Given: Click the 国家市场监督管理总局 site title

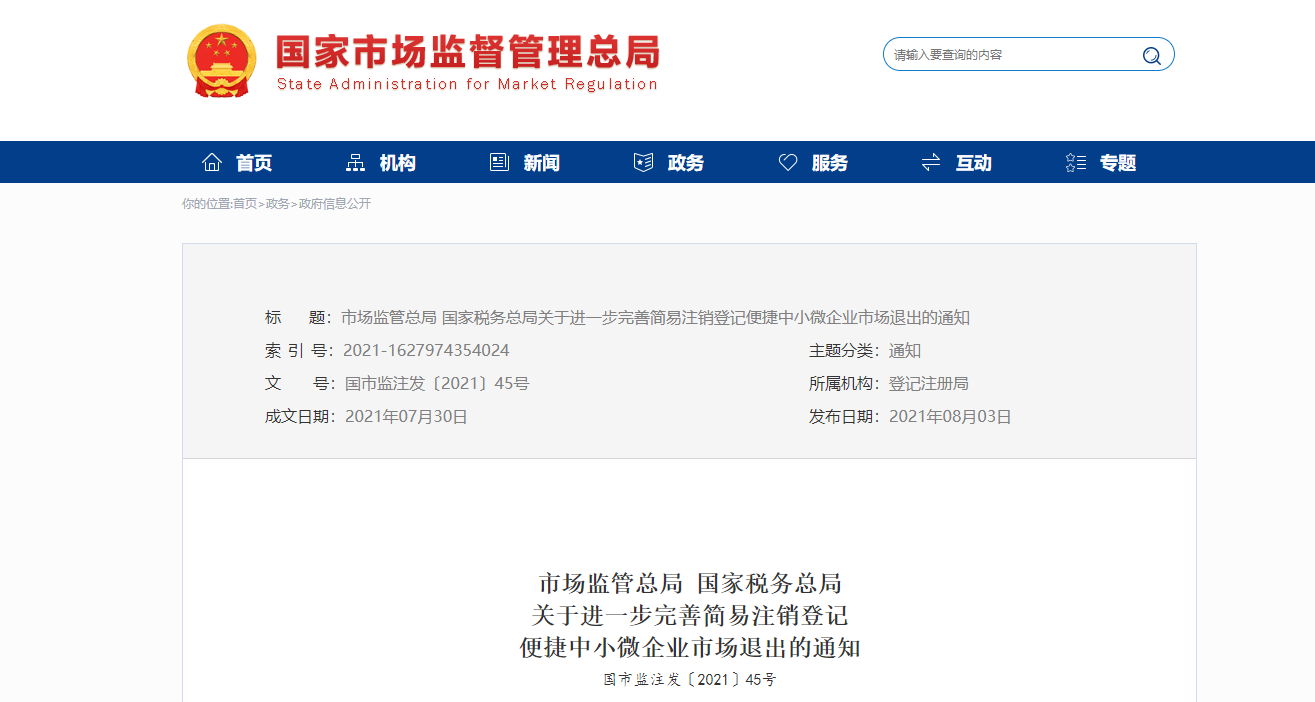Looking at the screenshot, I should click(468, 51).
